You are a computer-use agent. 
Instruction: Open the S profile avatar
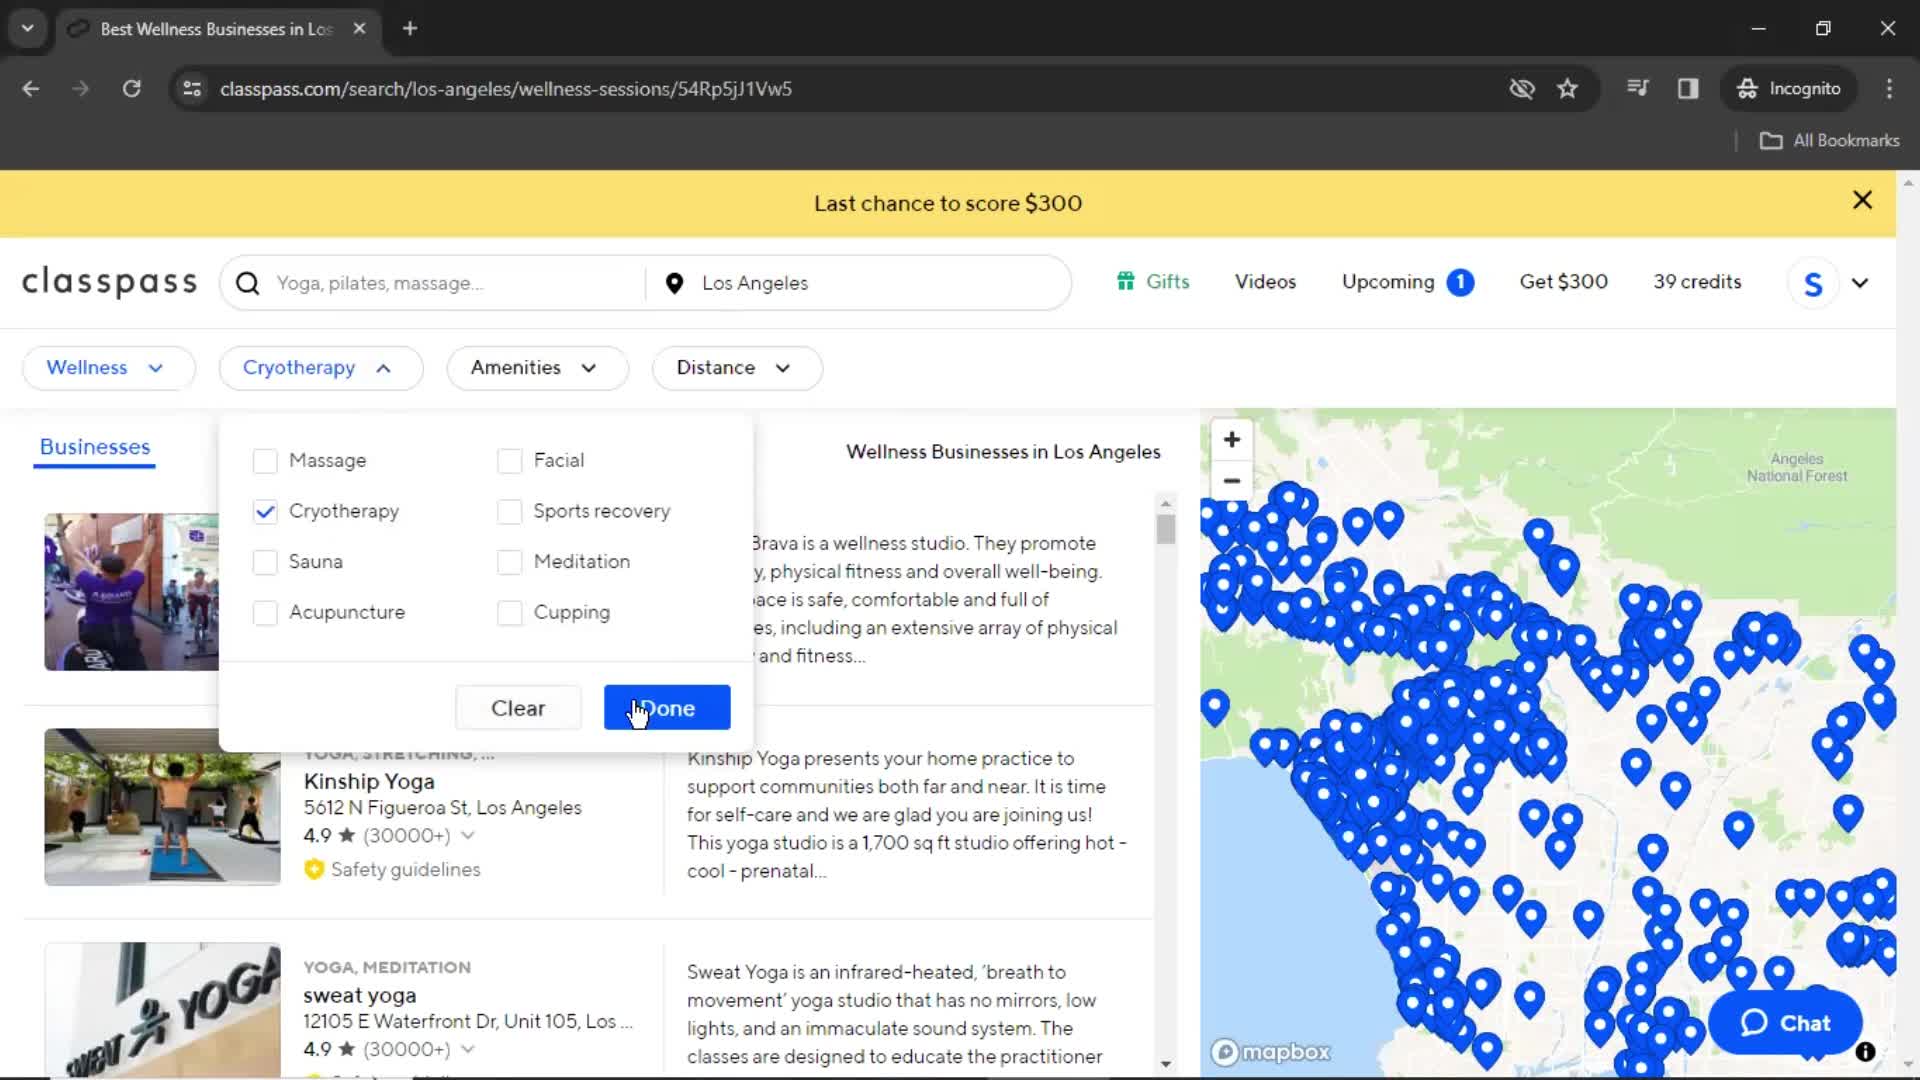[1813, 284]
